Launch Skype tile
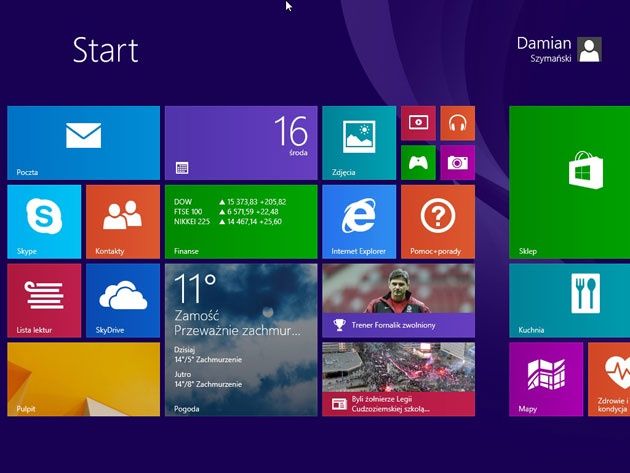630x473 pixels. coord(44,221)
